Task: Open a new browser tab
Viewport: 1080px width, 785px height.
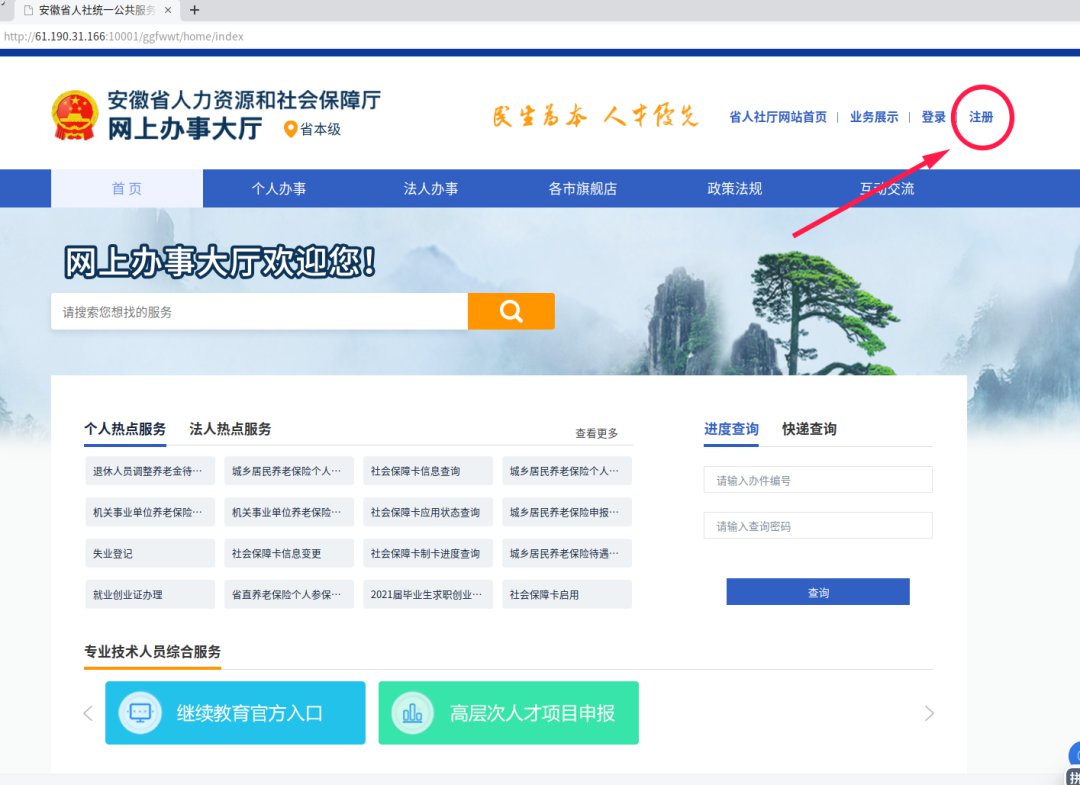Action: [194, 10]
